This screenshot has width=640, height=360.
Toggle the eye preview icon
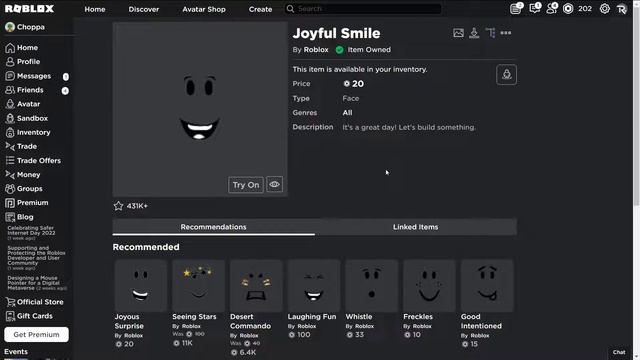pyautogui.click(x=274, y=184)
